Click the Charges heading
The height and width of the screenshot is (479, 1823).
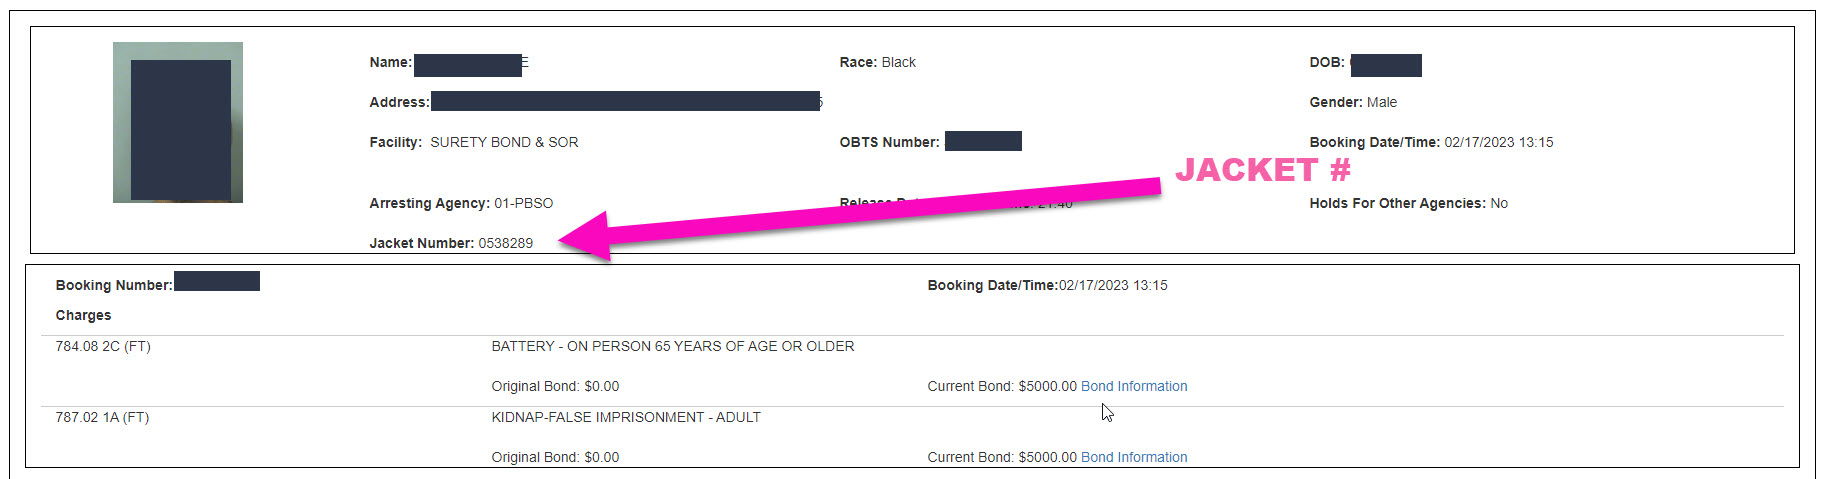click(x=83, y=315)
